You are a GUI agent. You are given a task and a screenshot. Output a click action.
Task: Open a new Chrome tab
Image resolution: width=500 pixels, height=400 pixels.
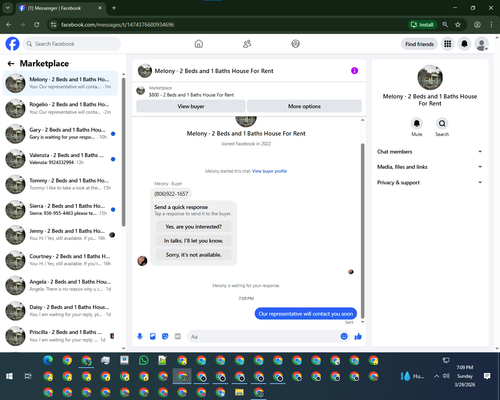tap(114, 8)
